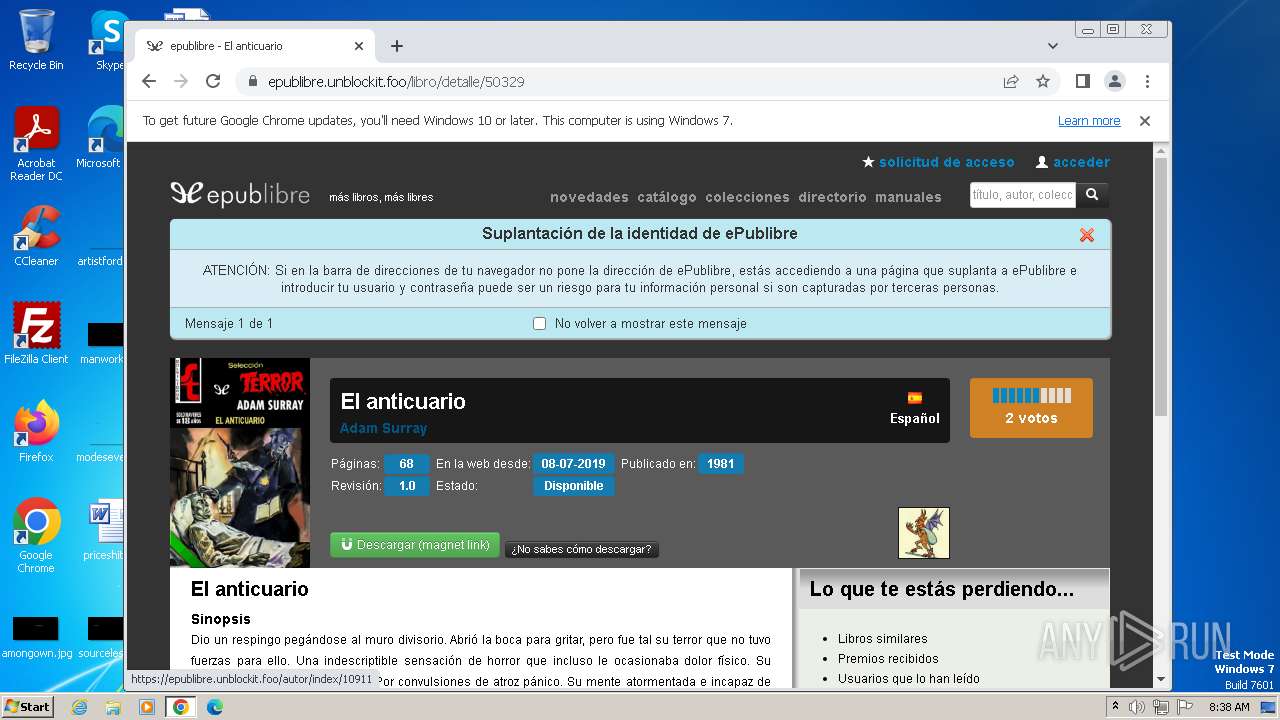Open Acrobat Reader DC desktop icon
The width and height of the screenshot is (1280, 720).
36,144
